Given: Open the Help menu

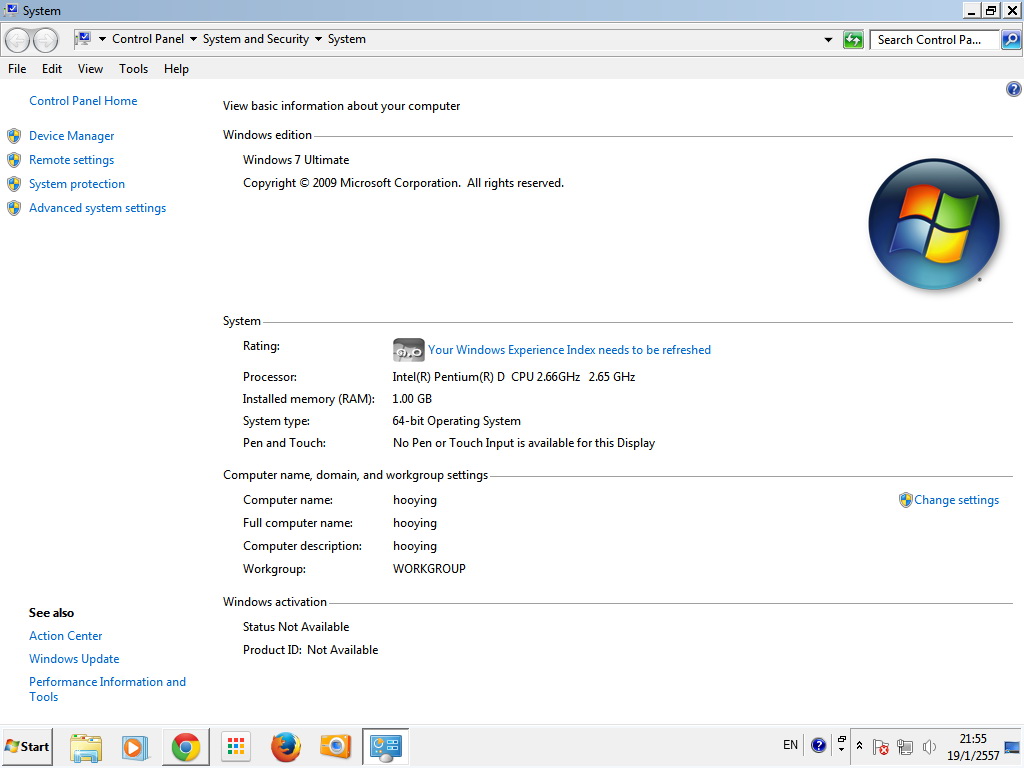Looking at the screenshot, I should coord(176,69).
